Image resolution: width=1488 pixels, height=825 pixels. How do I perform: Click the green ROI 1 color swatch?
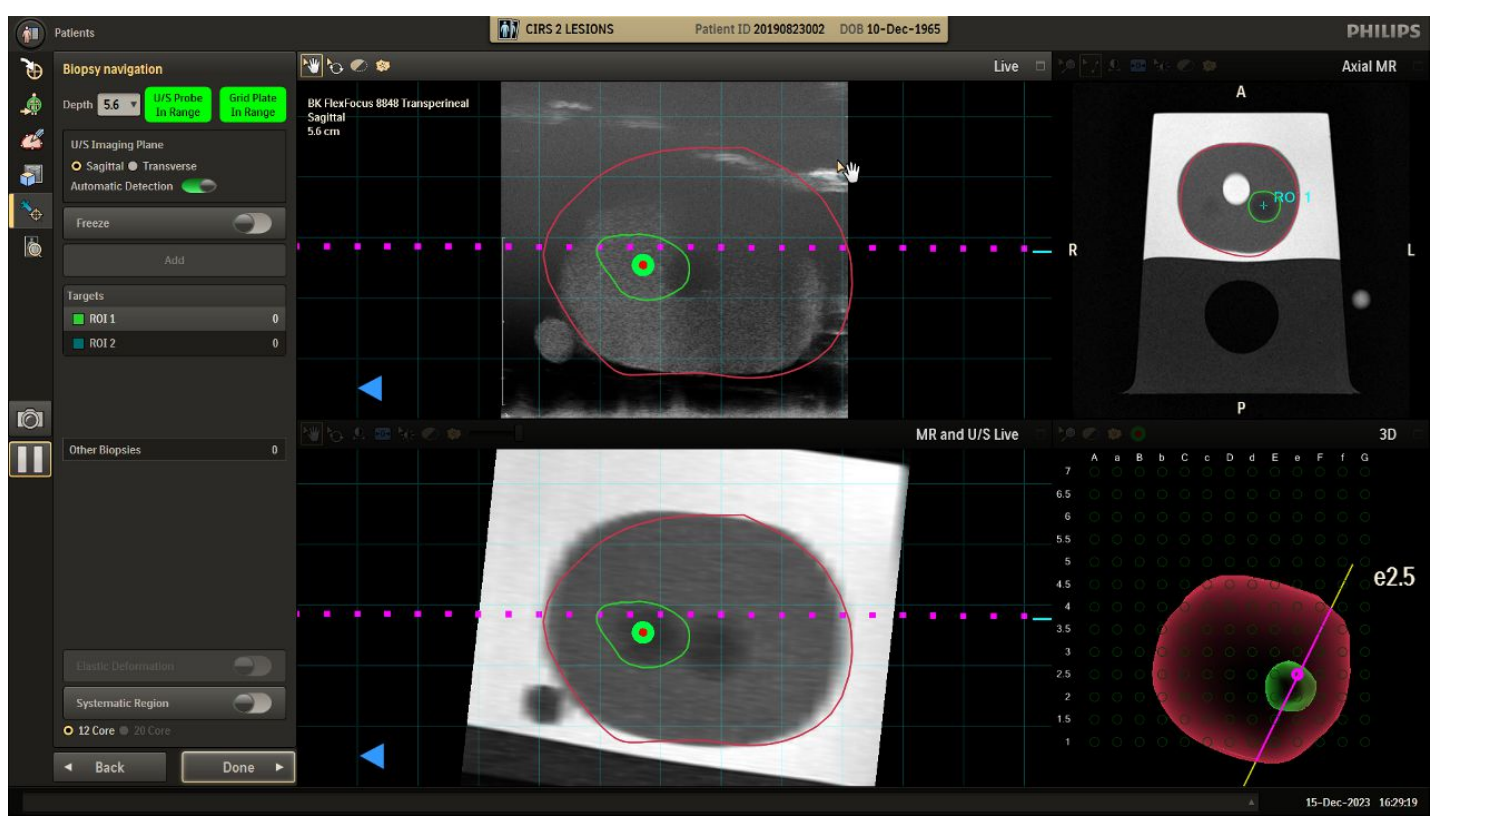(79, 319)
